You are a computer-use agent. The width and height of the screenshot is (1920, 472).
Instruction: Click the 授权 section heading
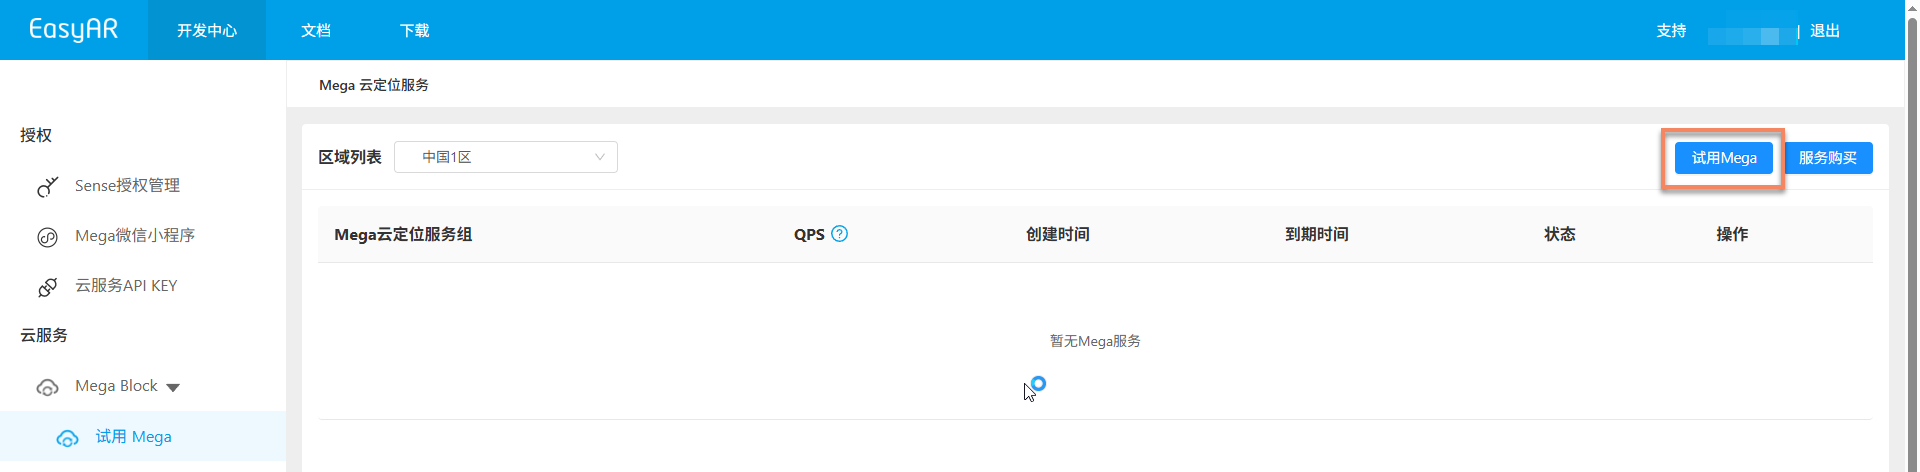(x=36, y=135)
